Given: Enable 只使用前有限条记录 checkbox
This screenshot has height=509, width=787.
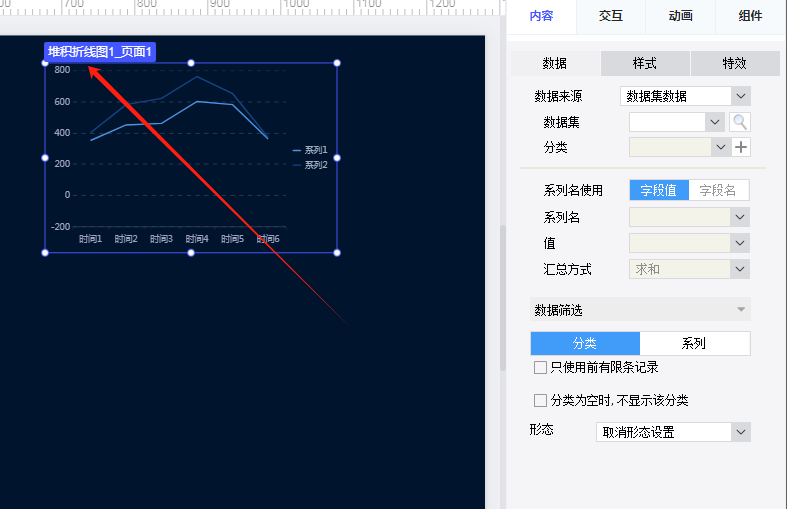Looking at the screenshot, I should 541,367.
